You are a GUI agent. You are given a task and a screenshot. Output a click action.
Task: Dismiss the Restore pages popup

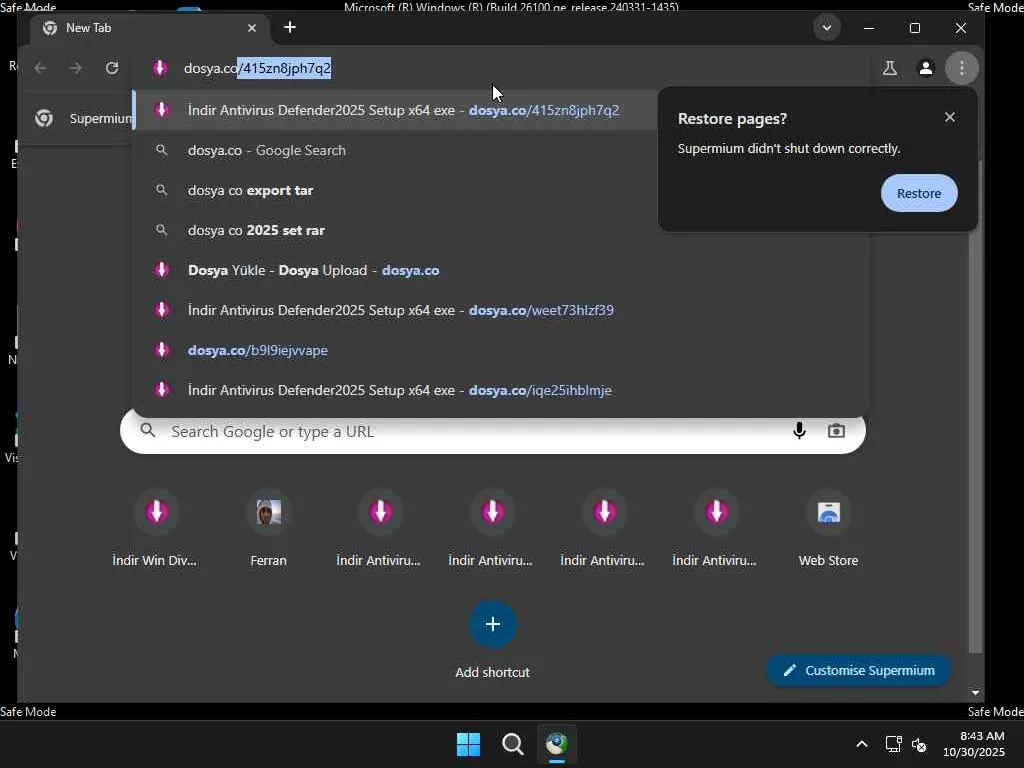(950, 118)
